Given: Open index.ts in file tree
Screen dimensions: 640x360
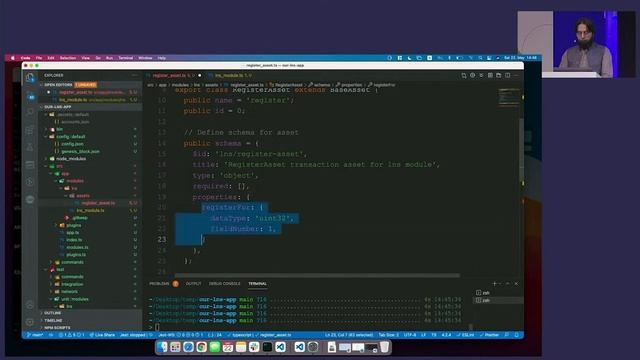Looking at the screenshot, I should coord(74,240).
